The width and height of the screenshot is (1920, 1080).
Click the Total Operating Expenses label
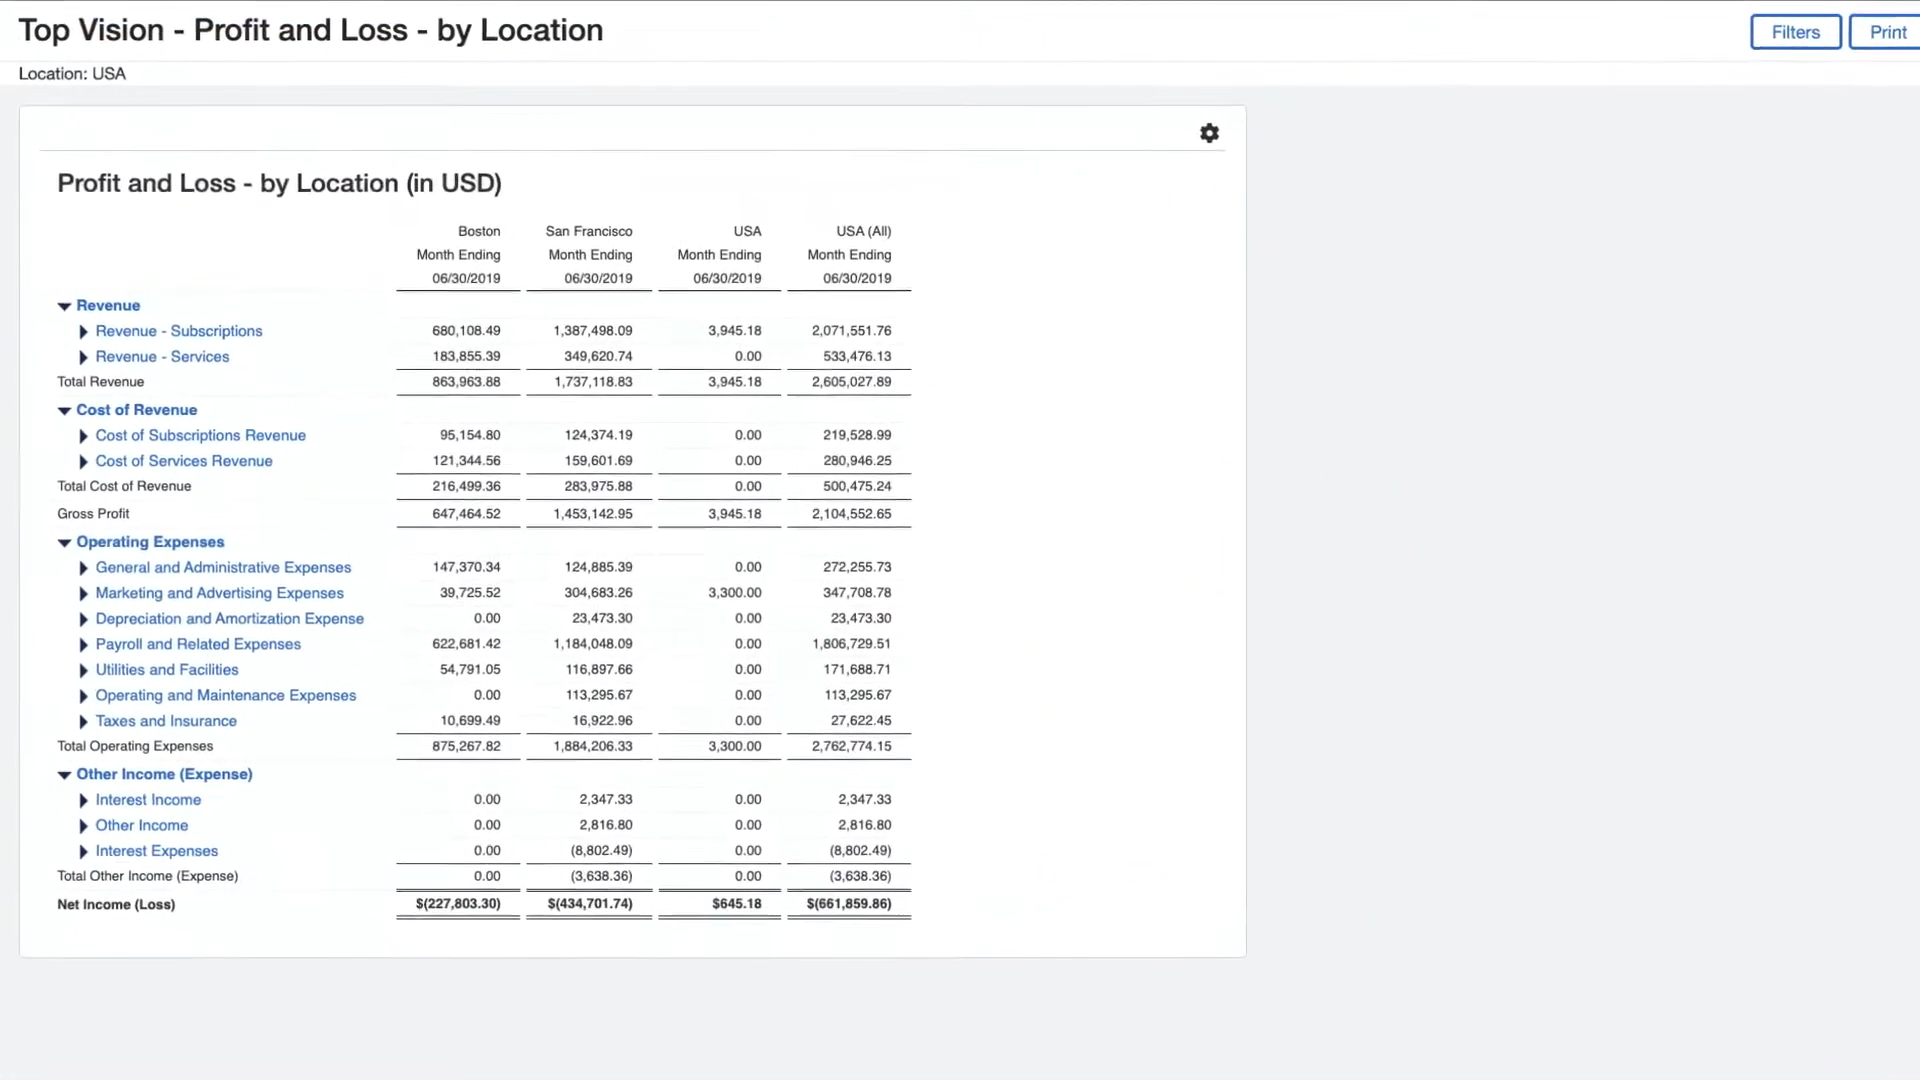pos(135,746)
